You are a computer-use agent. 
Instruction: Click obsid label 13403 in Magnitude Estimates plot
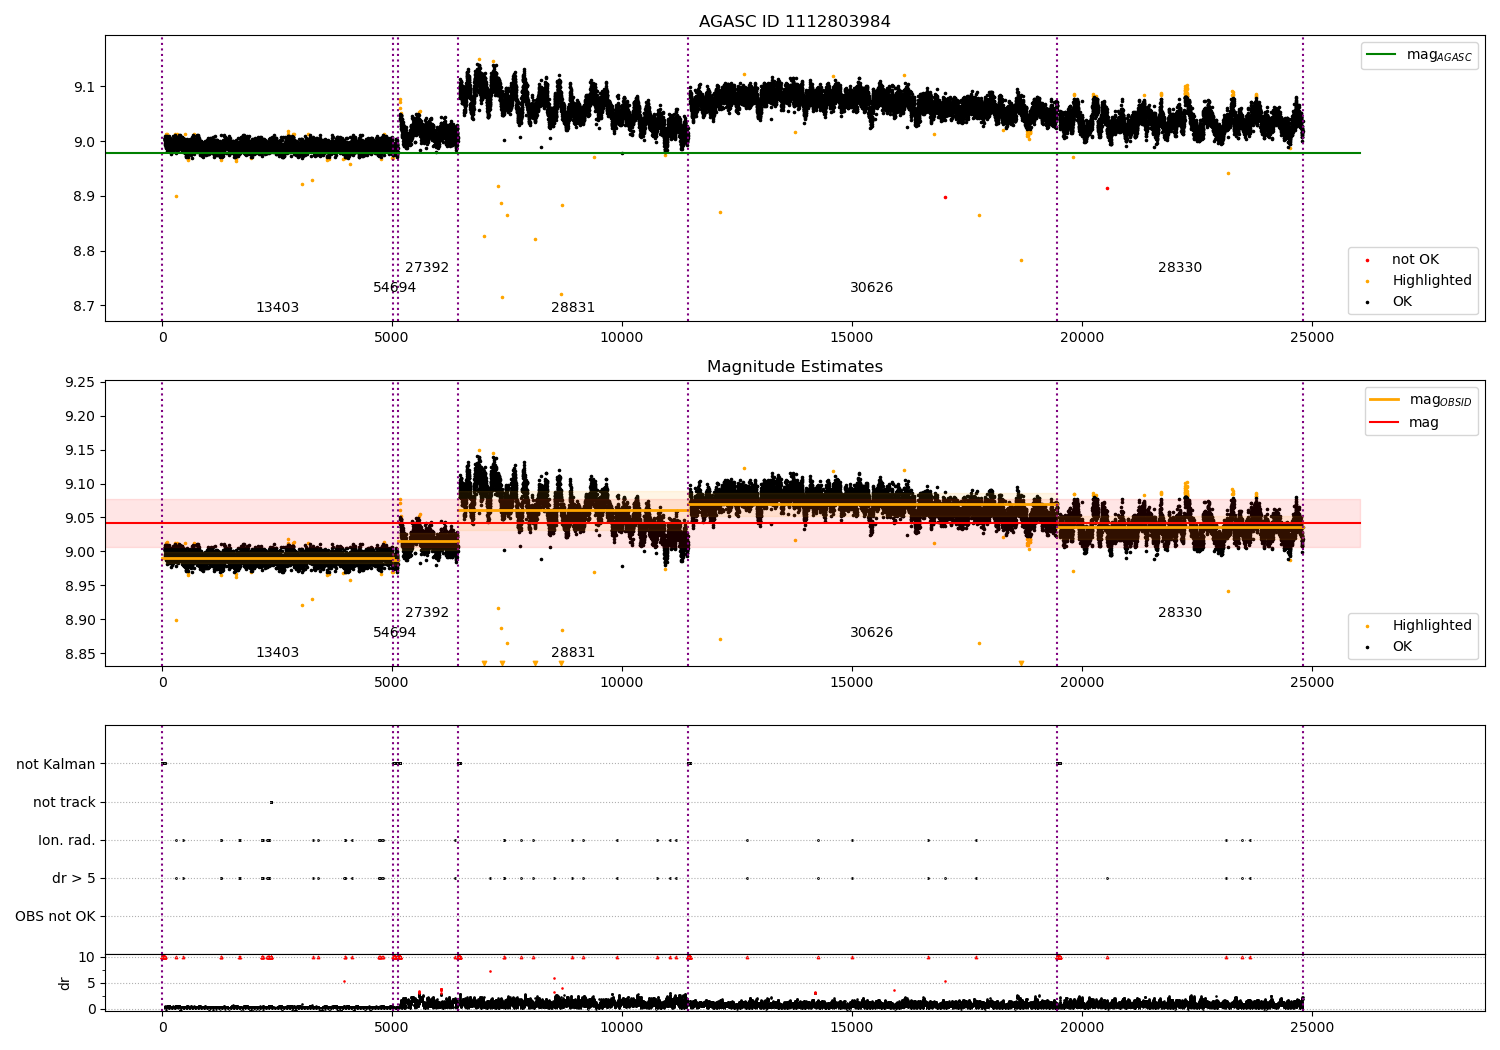click(x=277, y=653)
